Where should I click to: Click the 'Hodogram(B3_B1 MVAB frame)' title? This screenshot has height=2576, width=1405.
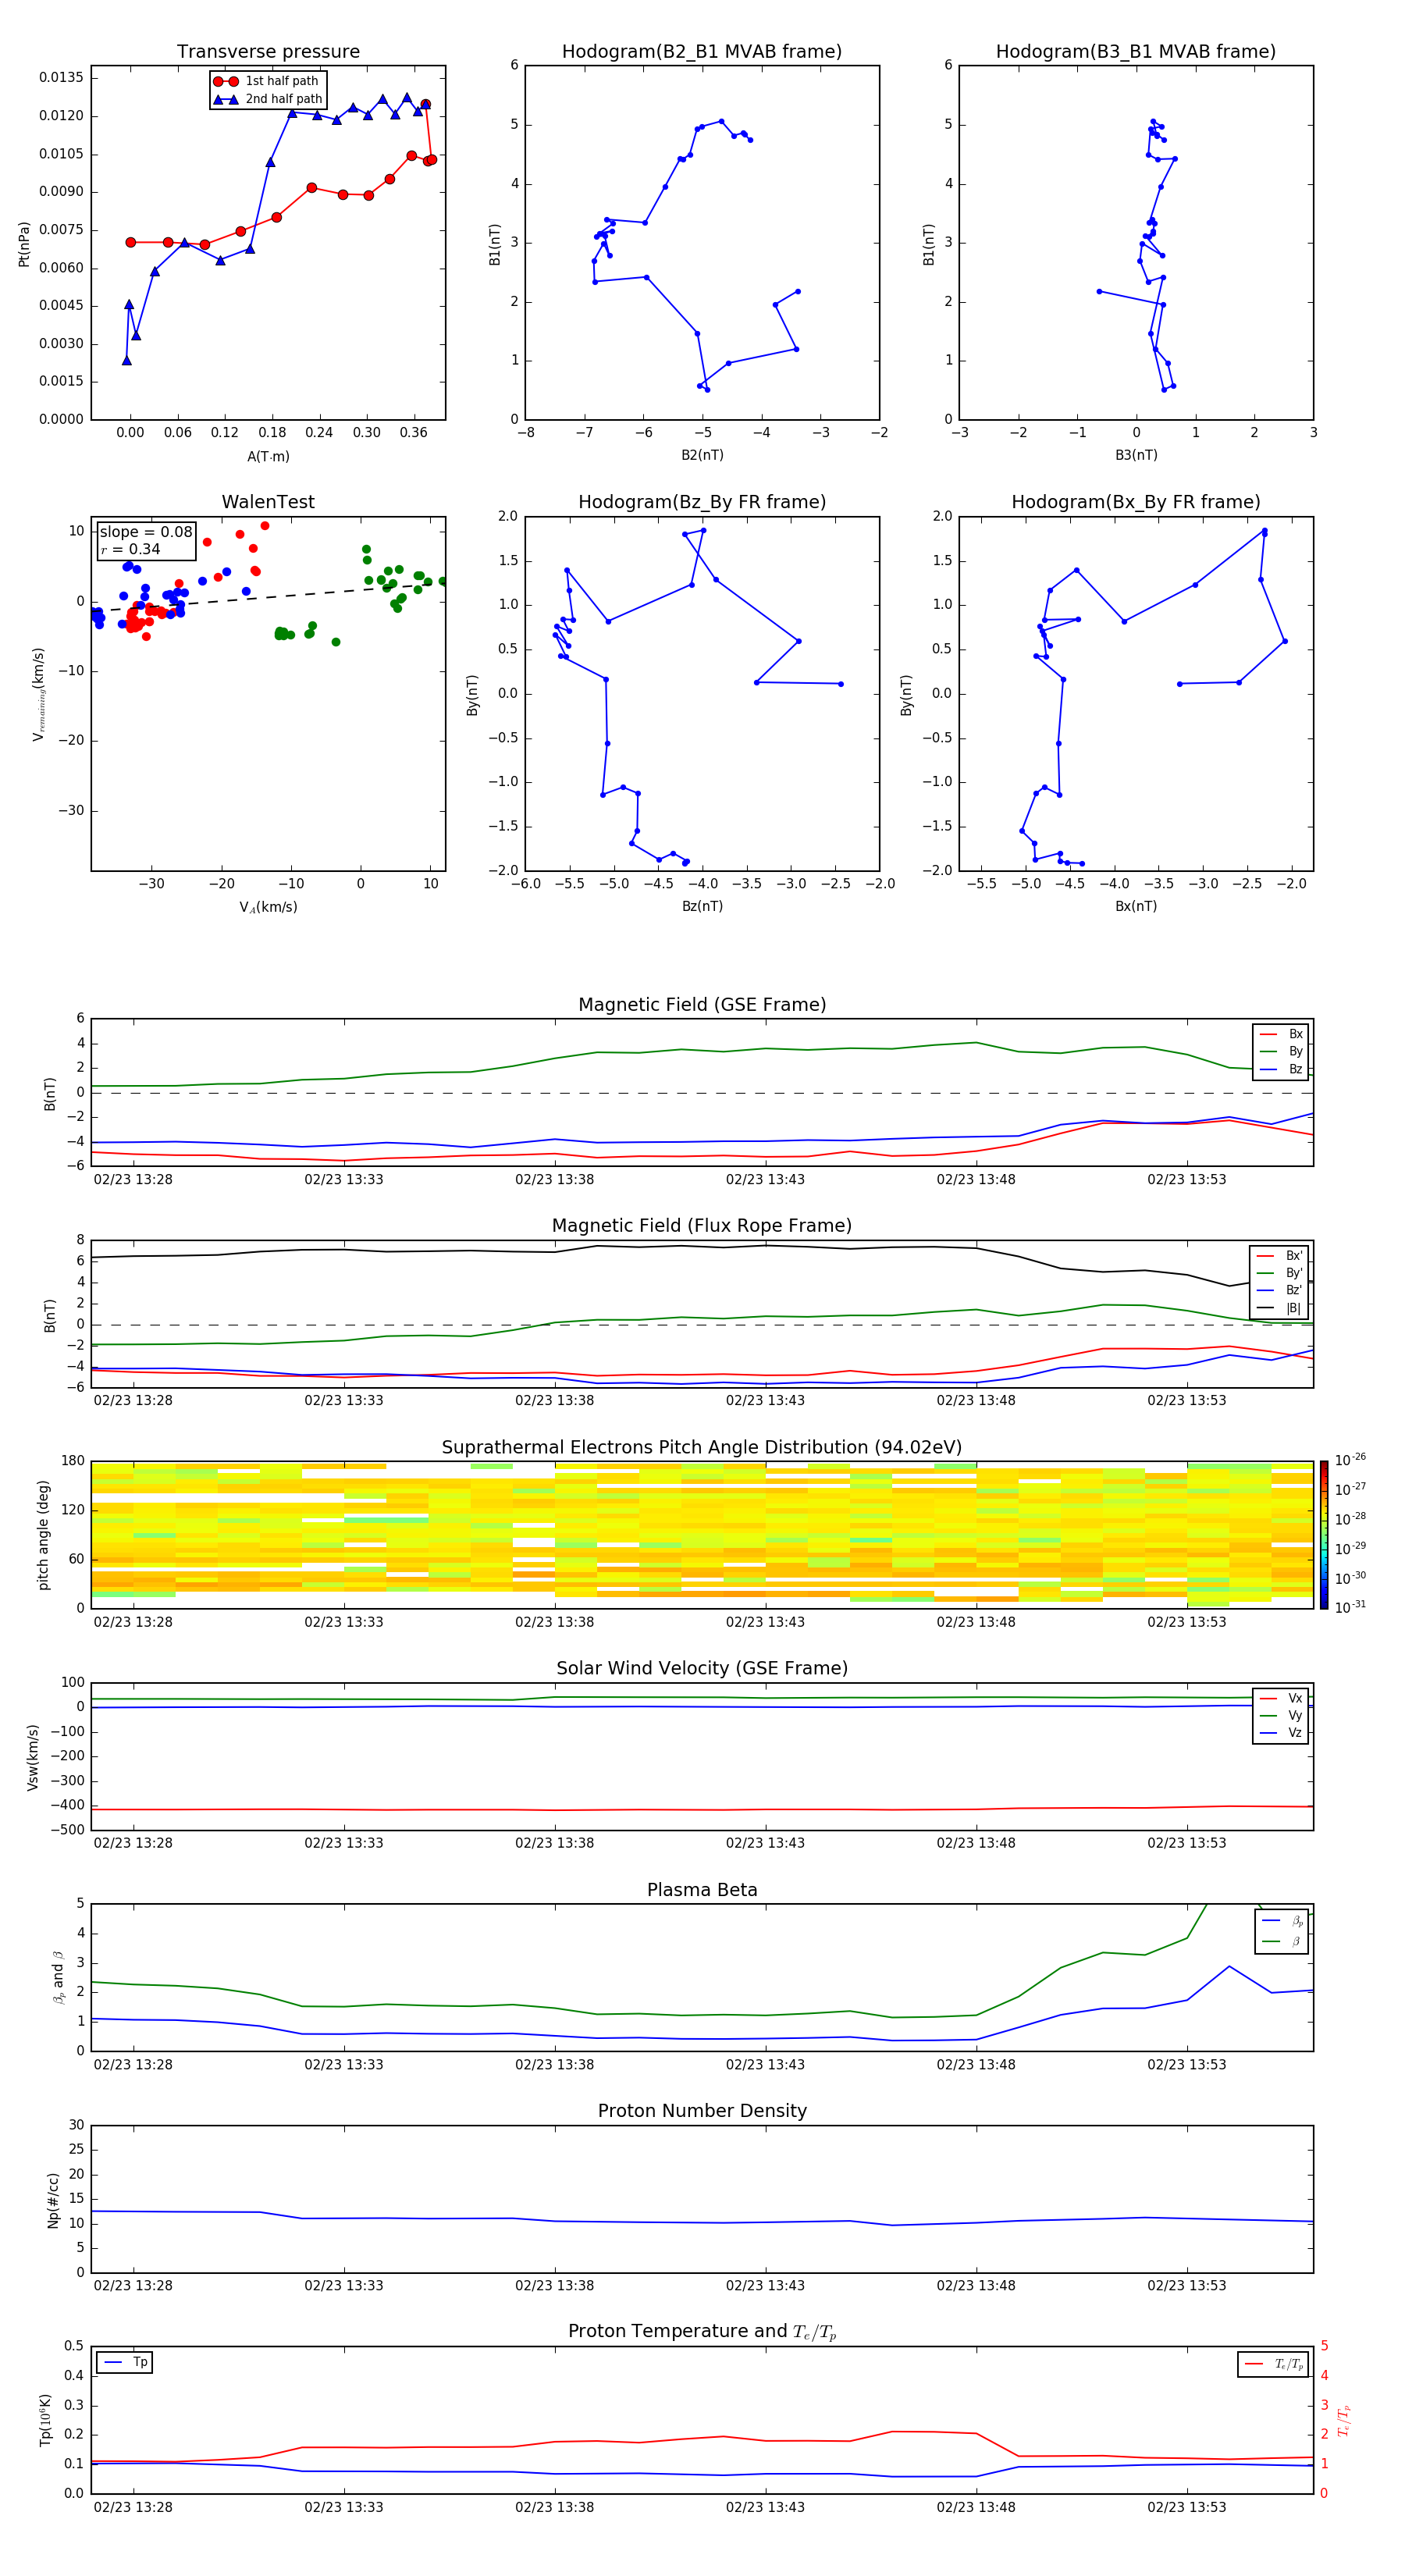(x=1136, y=52)
